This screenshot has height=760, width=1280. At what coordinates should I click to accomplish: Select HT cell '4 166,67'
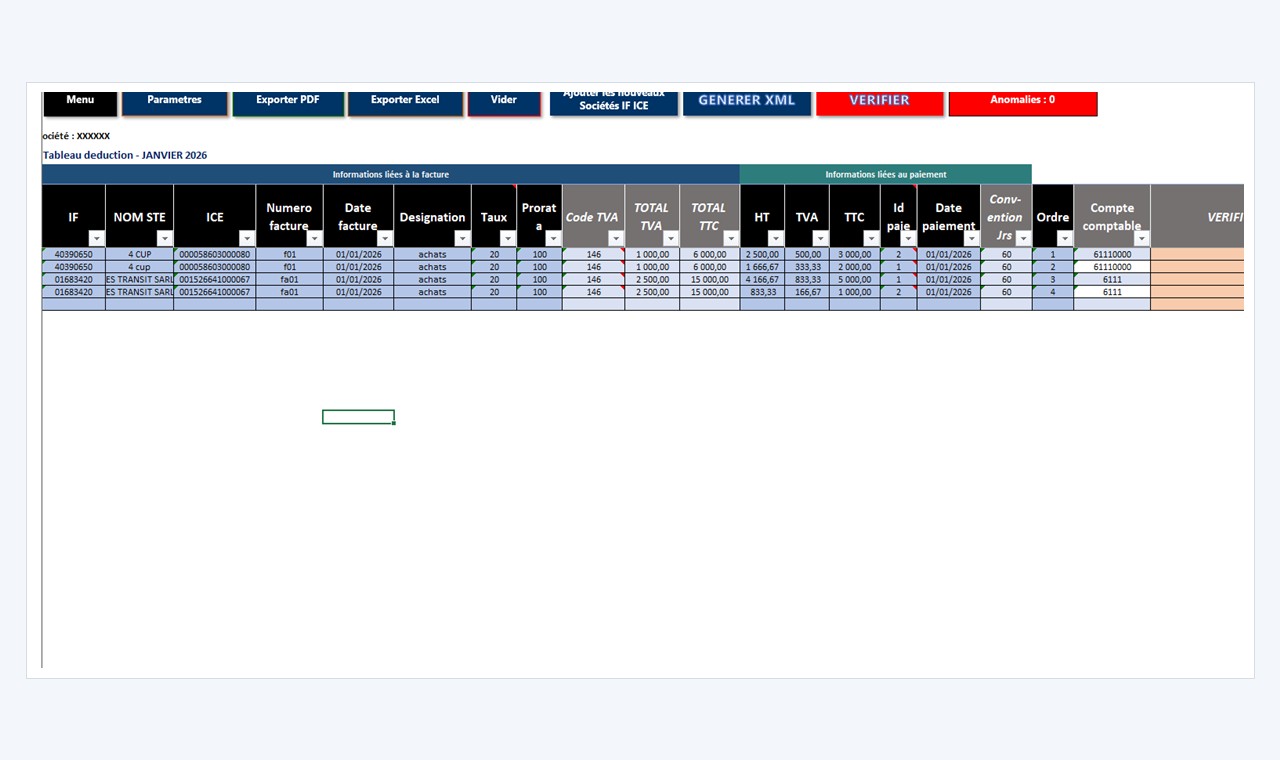coord(762,280)
